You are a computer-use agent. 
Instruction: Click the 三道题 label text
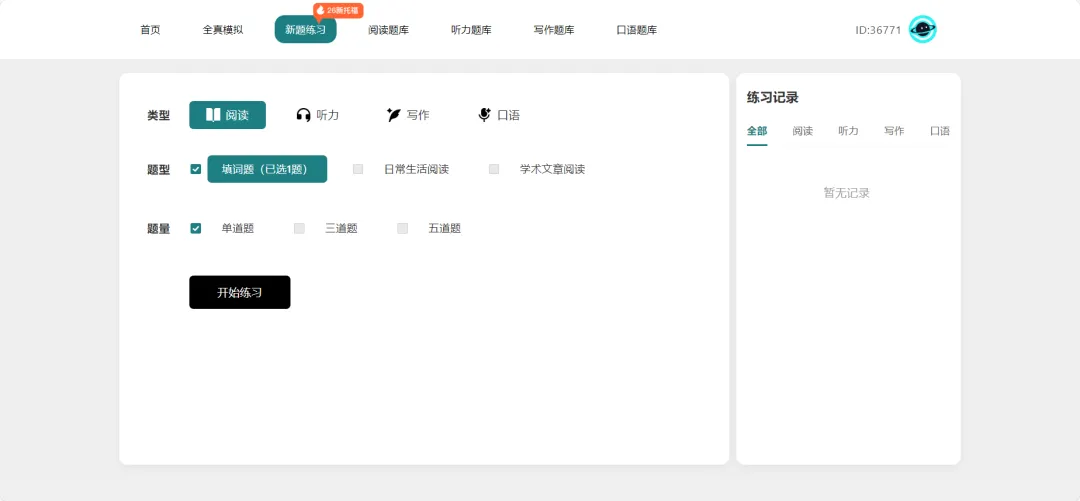pos(341,228)
